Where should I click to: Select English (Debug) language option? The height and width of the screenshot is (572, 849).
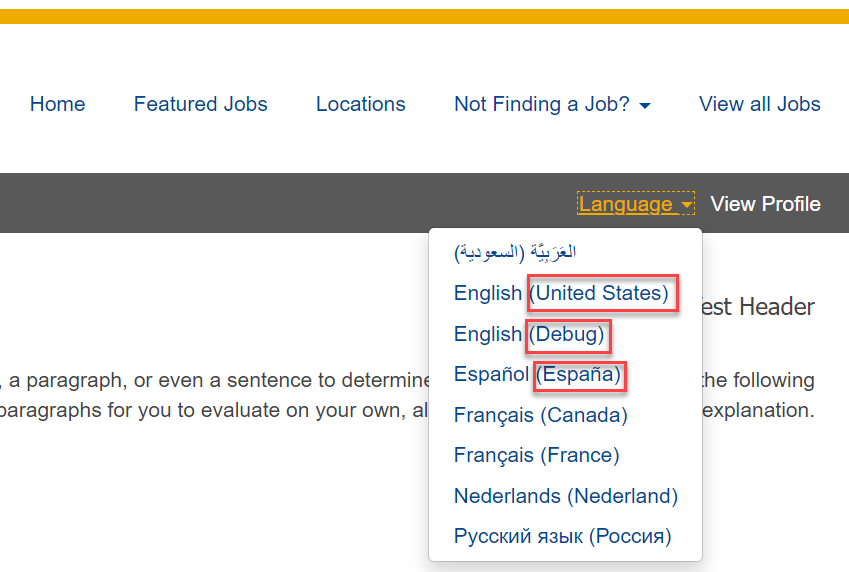pos(529,334)
